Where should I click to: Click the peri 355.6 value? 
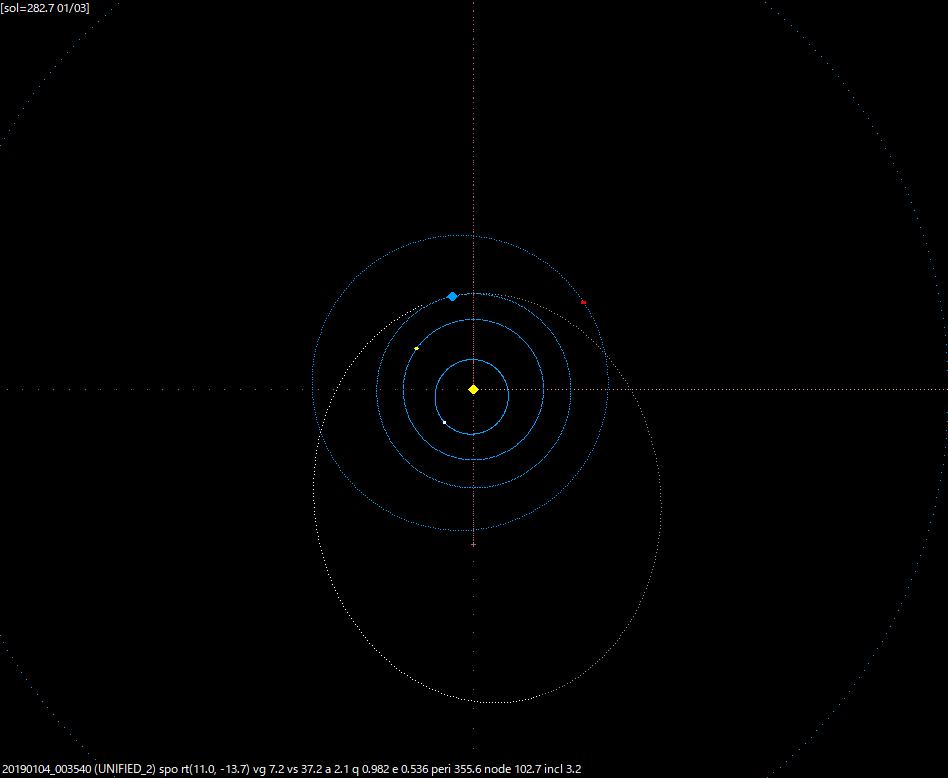click(457, 769)
